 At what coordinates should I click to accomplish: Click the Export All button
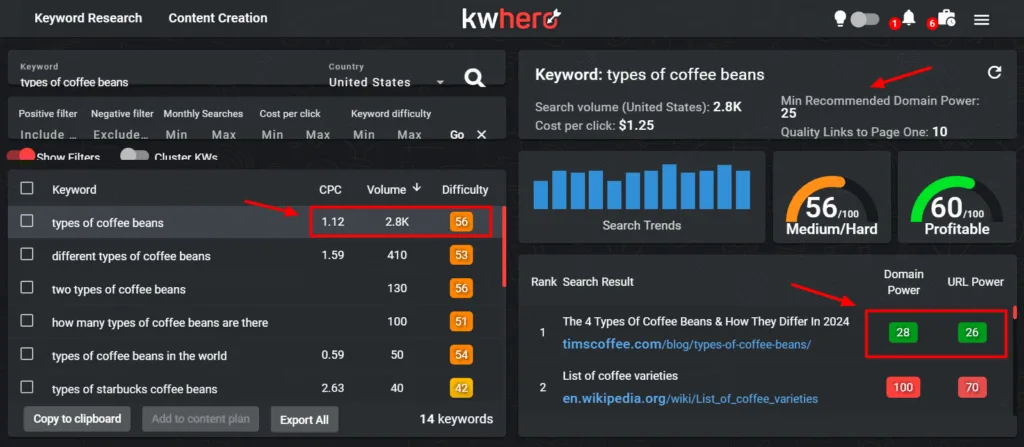pos(304,420)
